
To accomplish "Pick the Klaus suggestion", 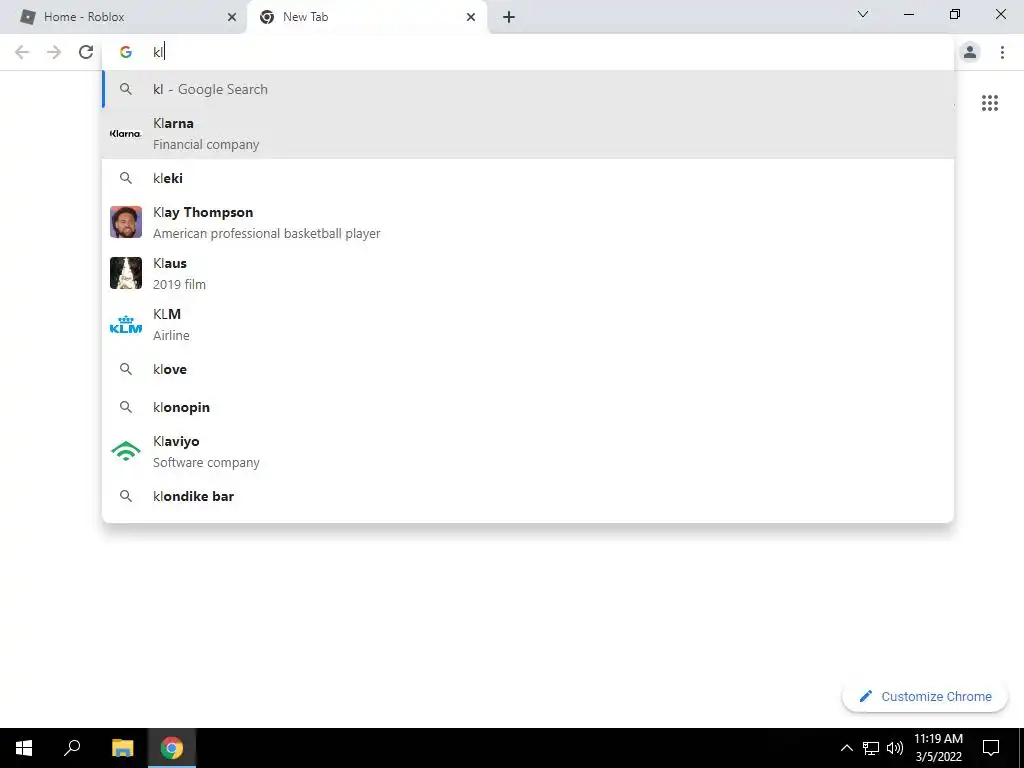I will coord(528,273).
